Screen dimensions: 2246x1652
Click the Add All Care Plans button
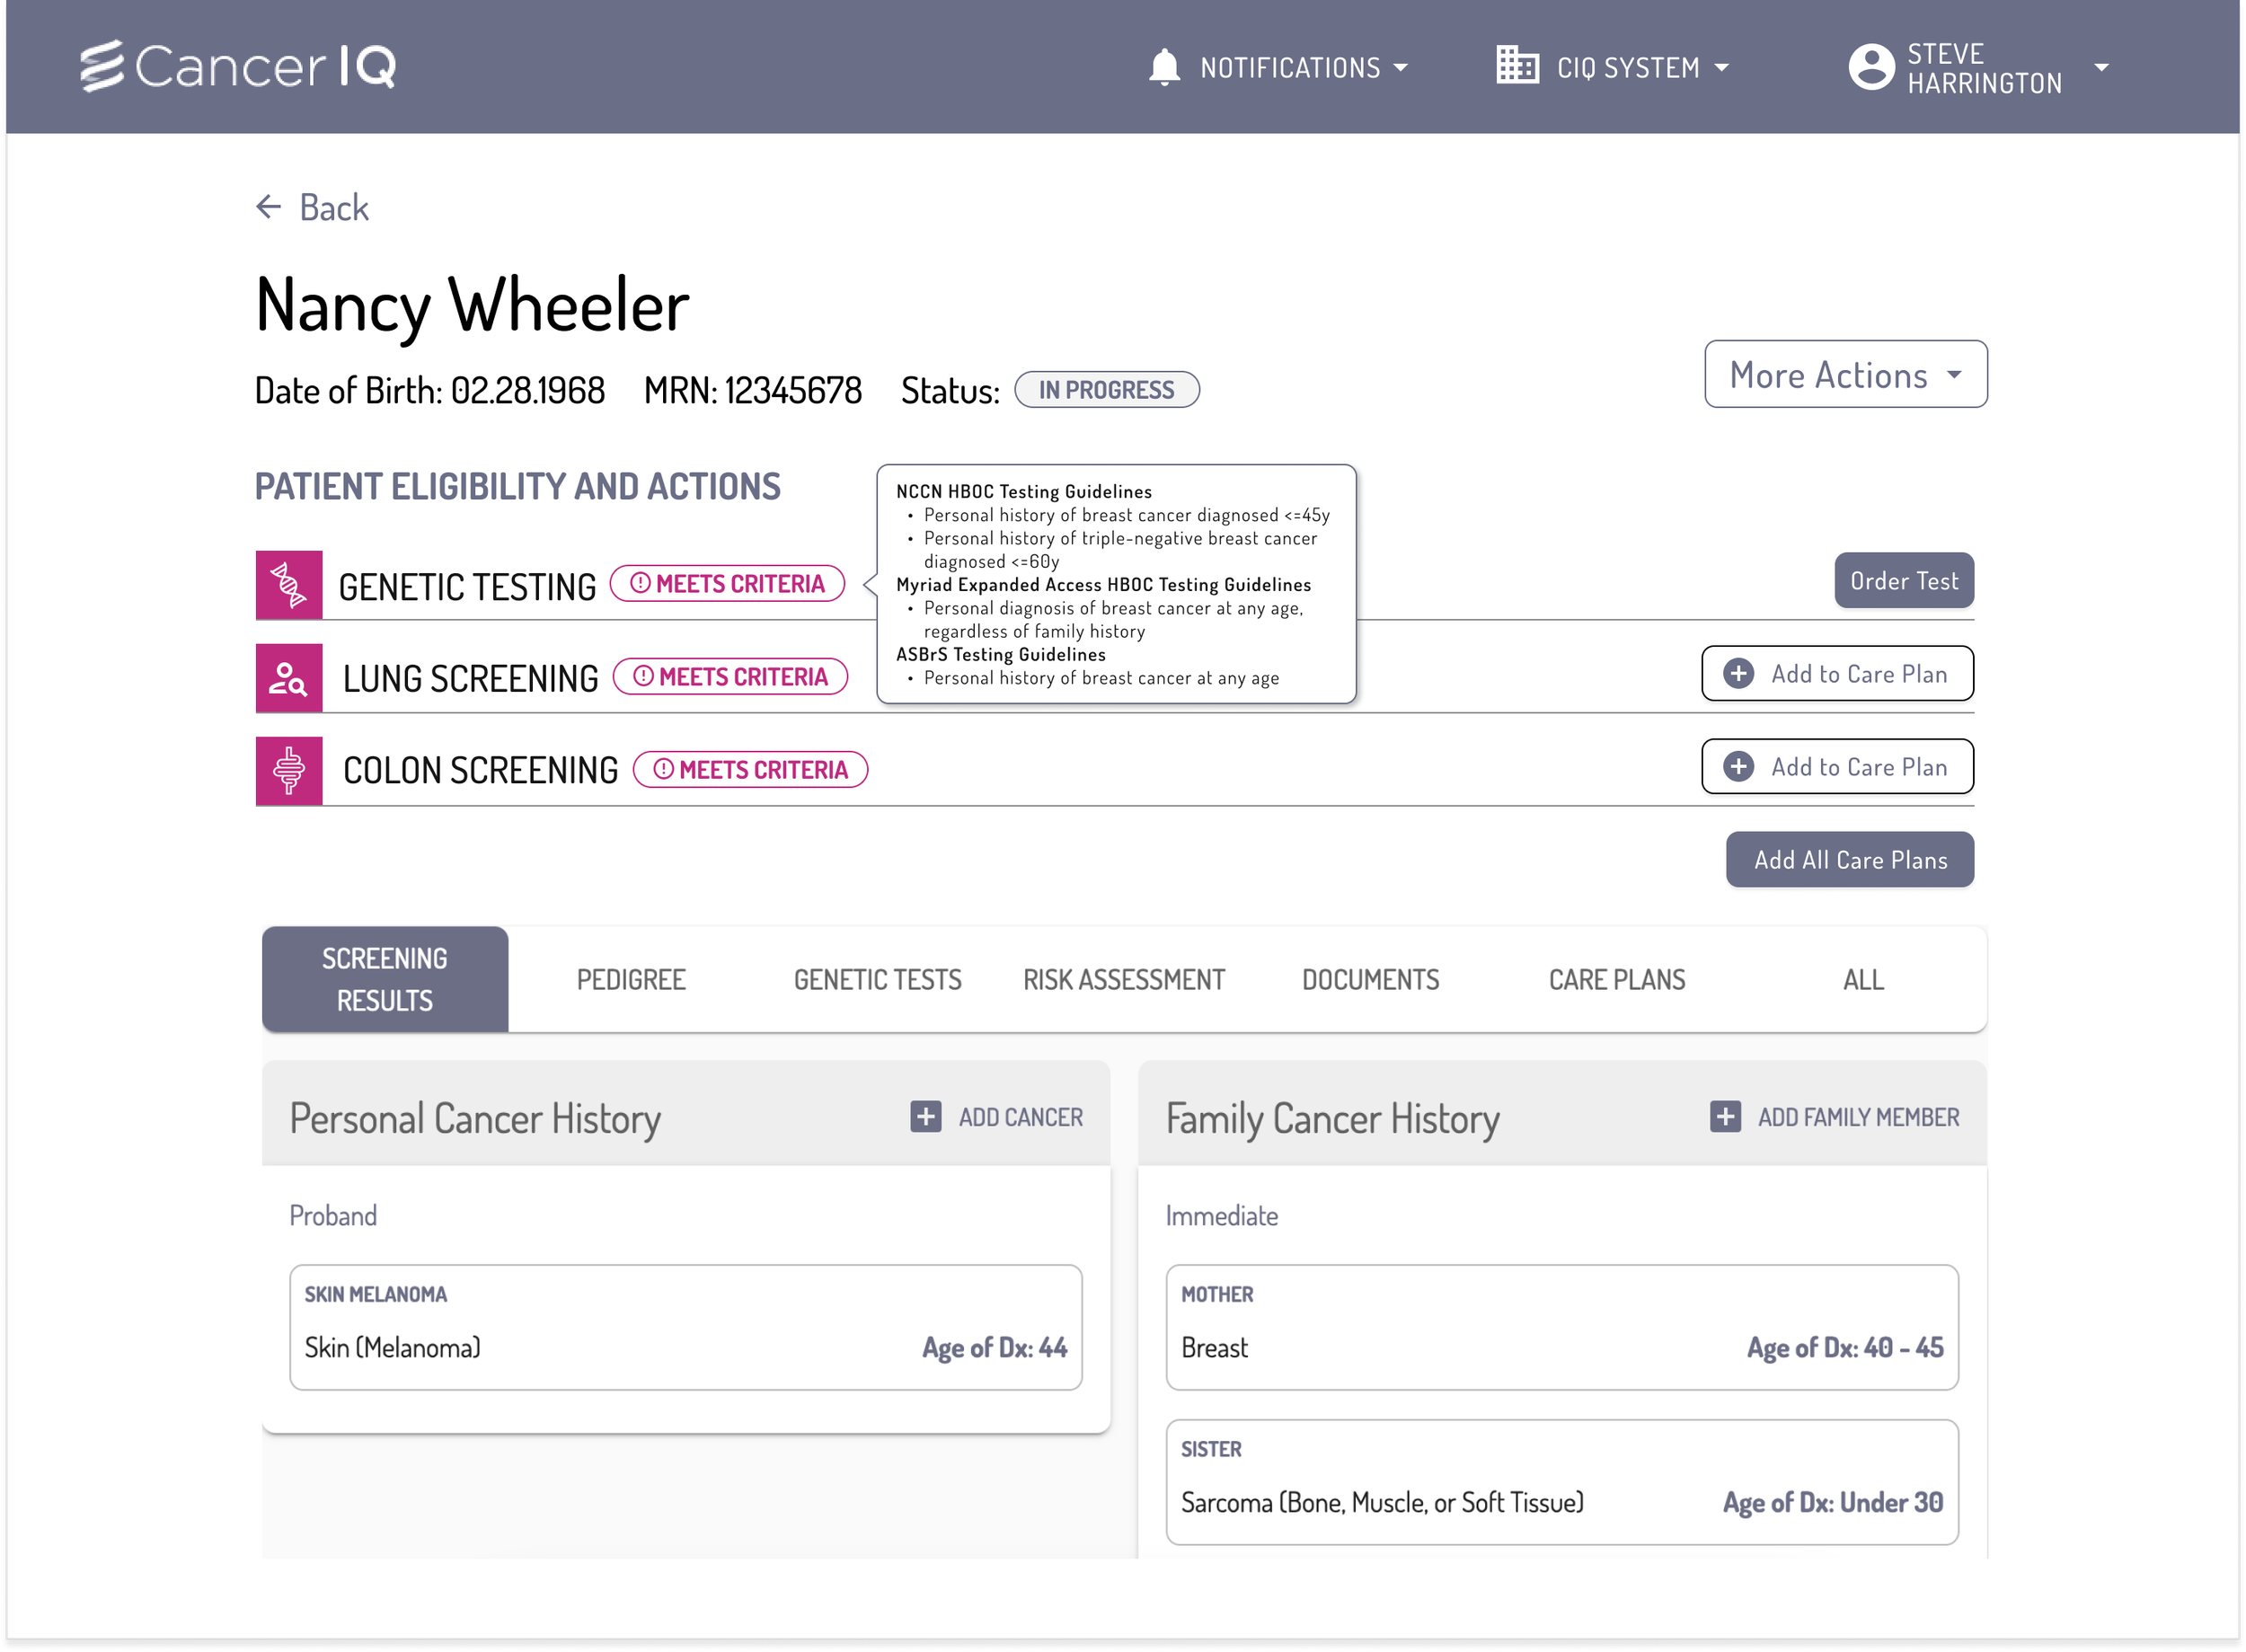1849,860
